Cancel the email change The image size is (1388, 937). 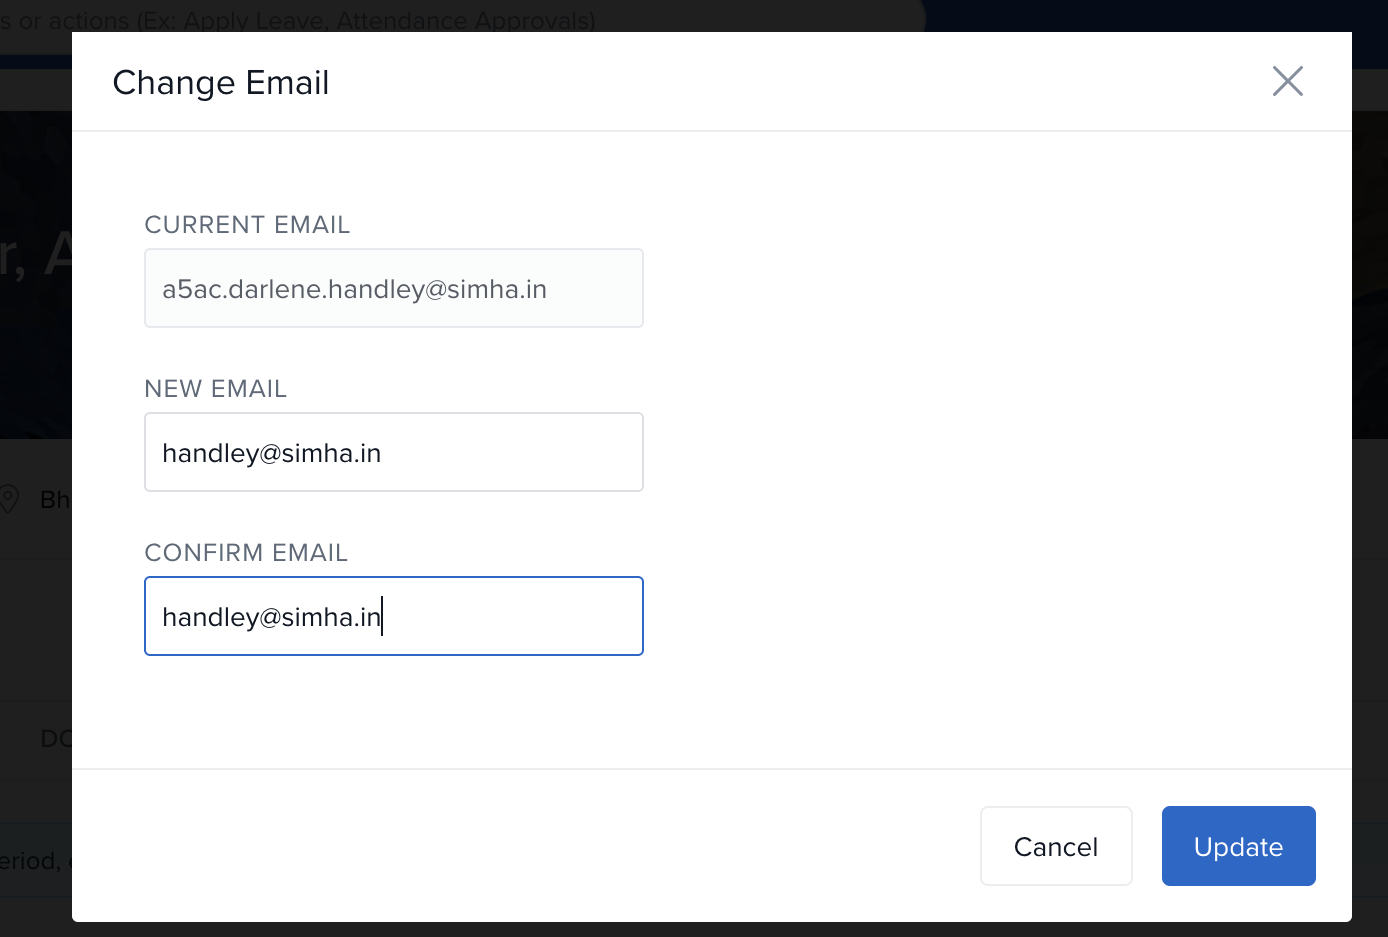(1056, 846)
